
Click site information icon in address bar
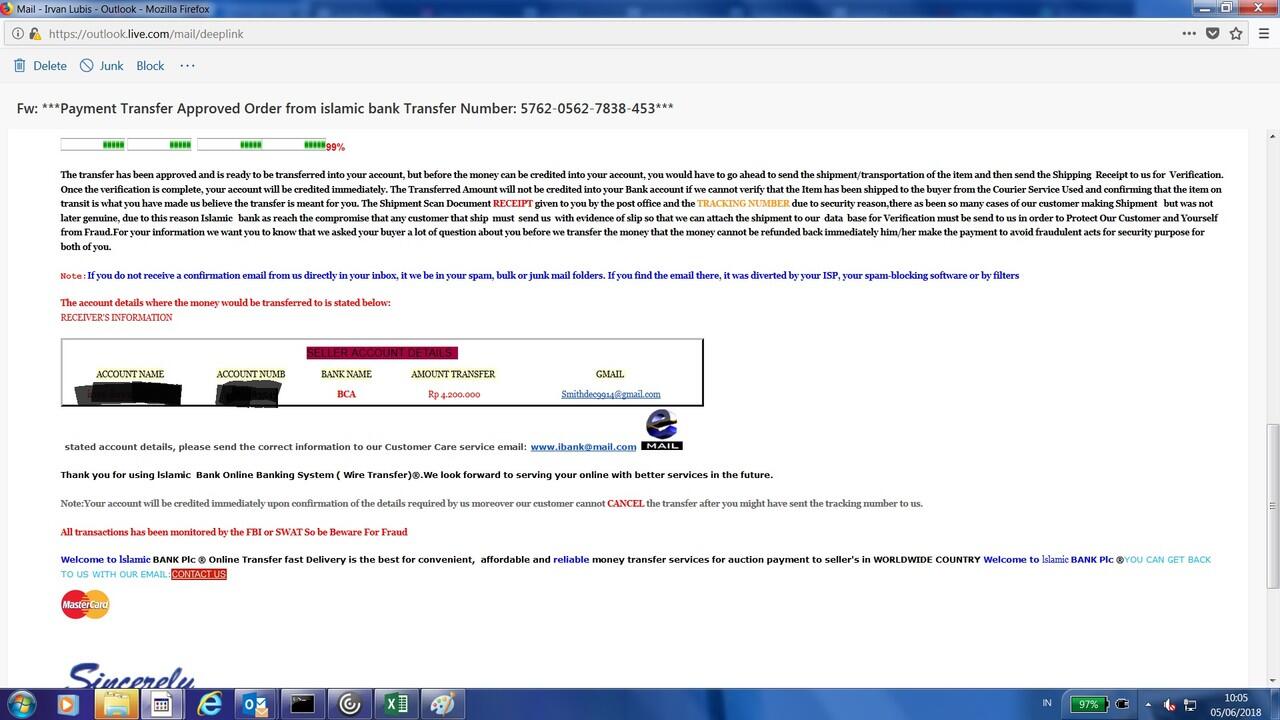[x=18, y=33]
